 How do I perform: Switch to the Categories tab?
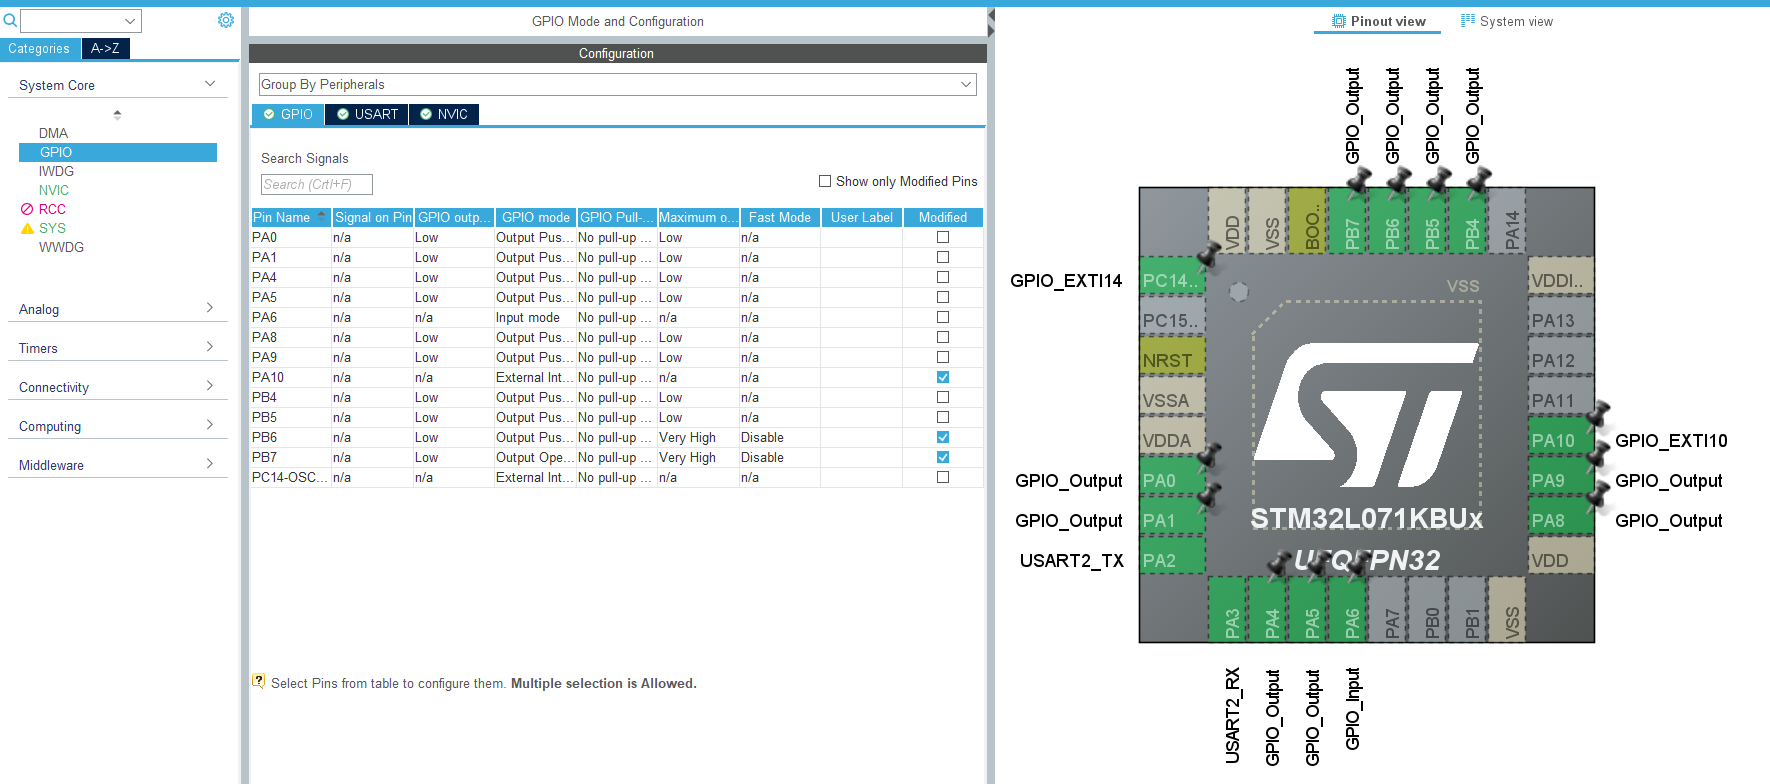click(40, 48)
